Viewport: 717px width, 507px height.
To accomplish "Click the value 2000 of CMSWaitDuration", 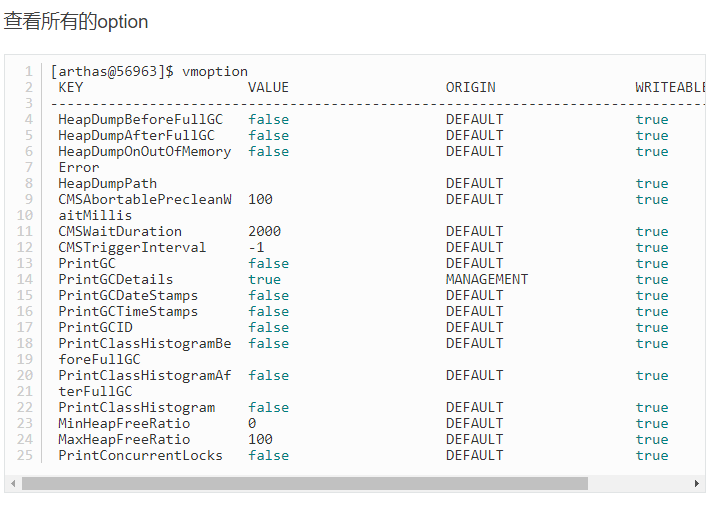I will click(x=264, y=231).
